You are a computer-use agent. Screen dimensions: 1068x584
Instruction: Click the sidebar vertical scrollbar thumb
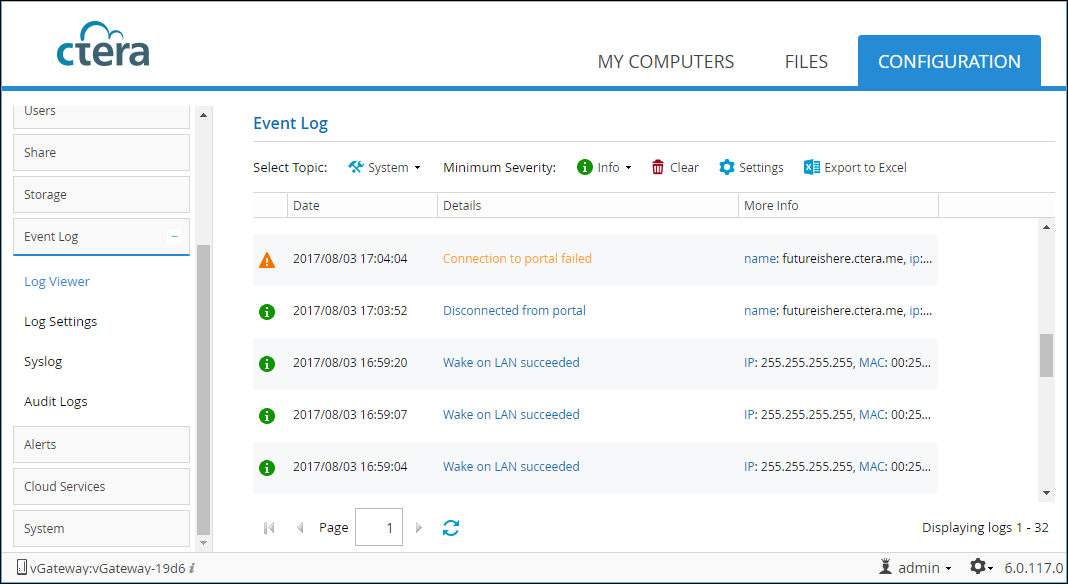[x=203, y=390]
